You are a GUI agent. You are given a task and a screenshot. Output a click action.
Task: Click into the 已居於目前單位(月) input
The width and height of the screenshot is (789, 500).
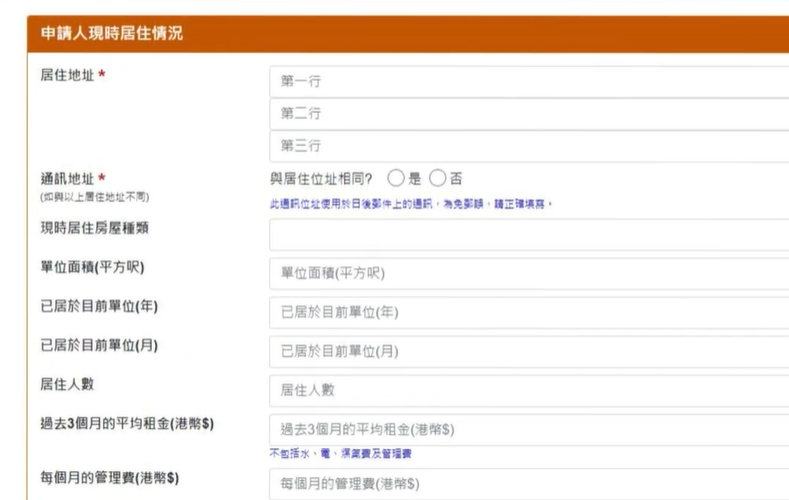click(x=528, y=352)
